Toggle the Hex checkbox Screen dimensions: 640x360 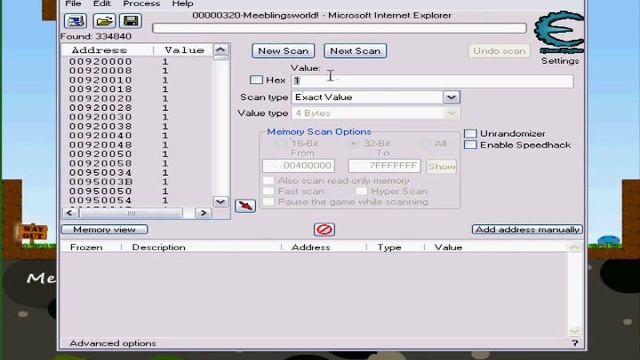click(256, 80)
